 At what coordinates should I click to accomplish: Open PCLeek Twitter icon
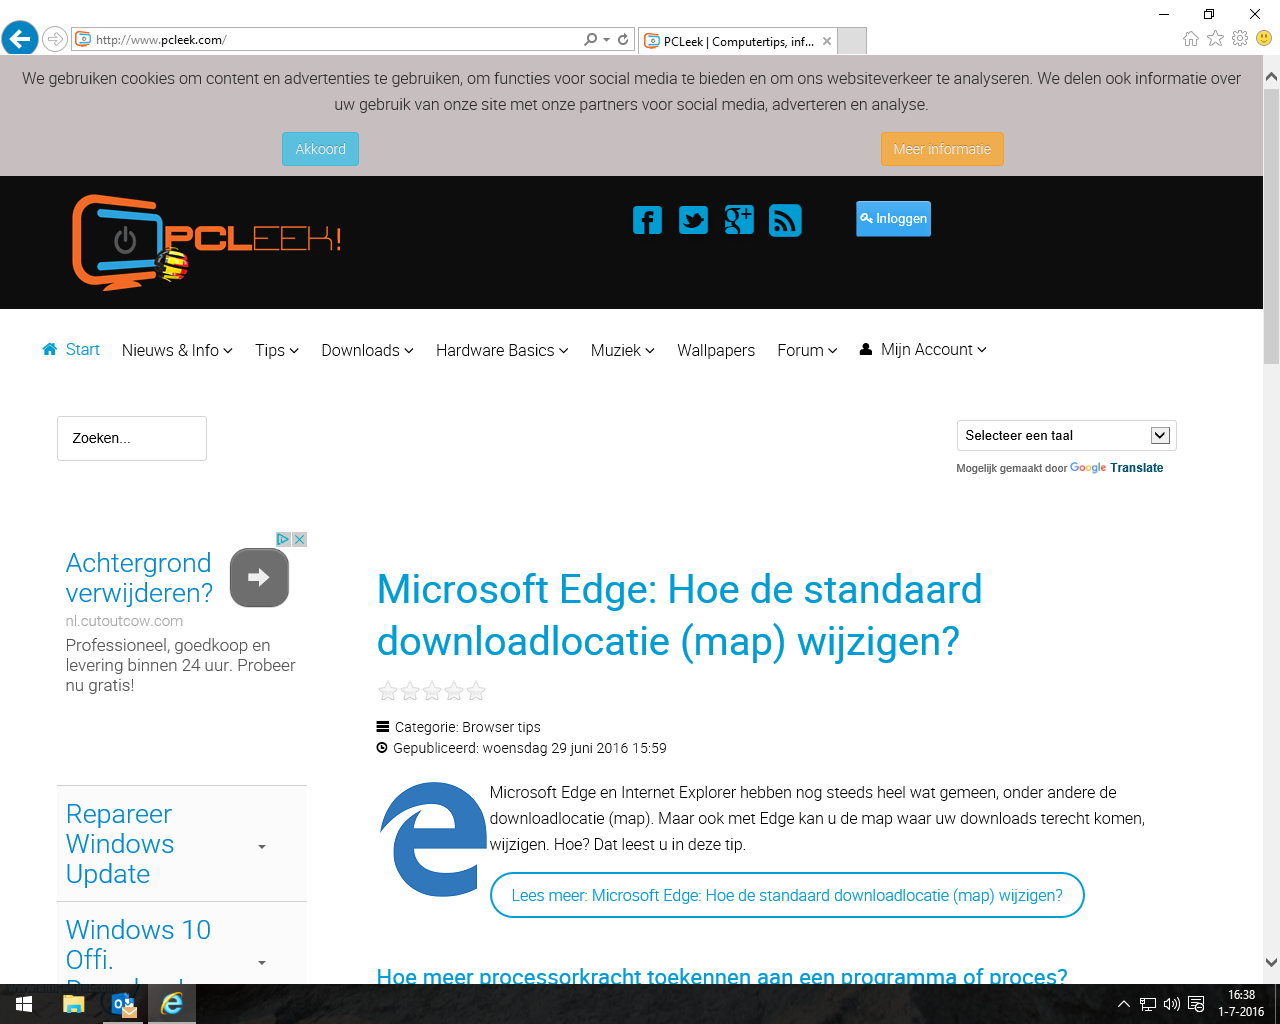click(693, 220)
